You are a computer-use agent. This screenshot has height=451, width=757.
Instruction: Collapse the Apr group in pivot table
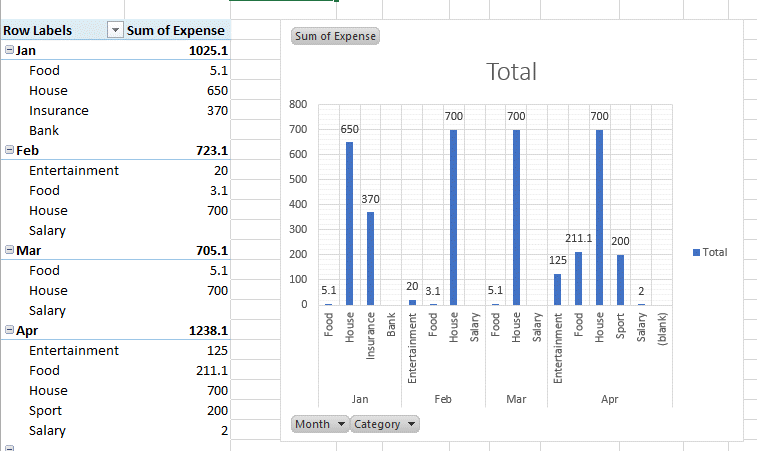[9, 330]
